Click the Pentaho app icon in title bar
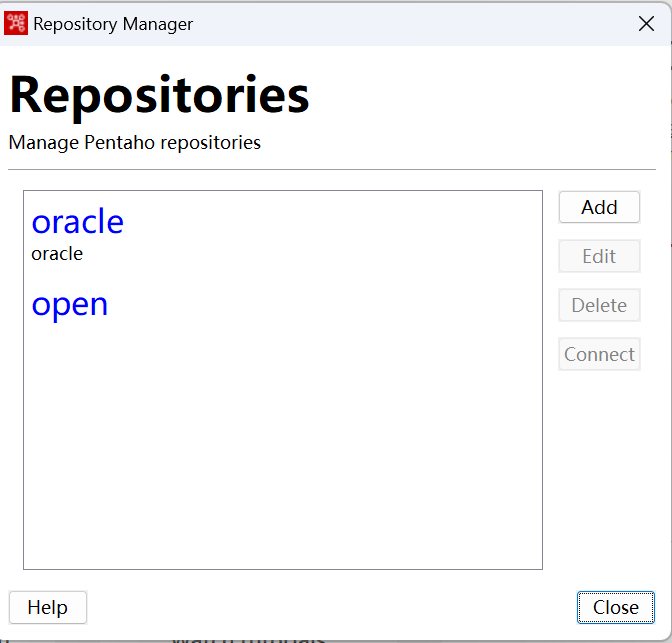 pos(16,23)
